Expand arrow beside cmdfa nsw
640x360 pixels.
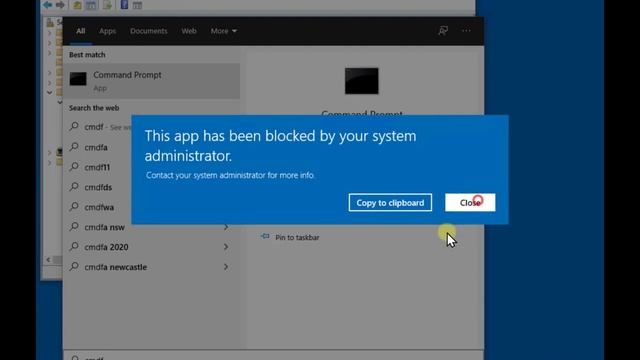(x=226, y=227)
